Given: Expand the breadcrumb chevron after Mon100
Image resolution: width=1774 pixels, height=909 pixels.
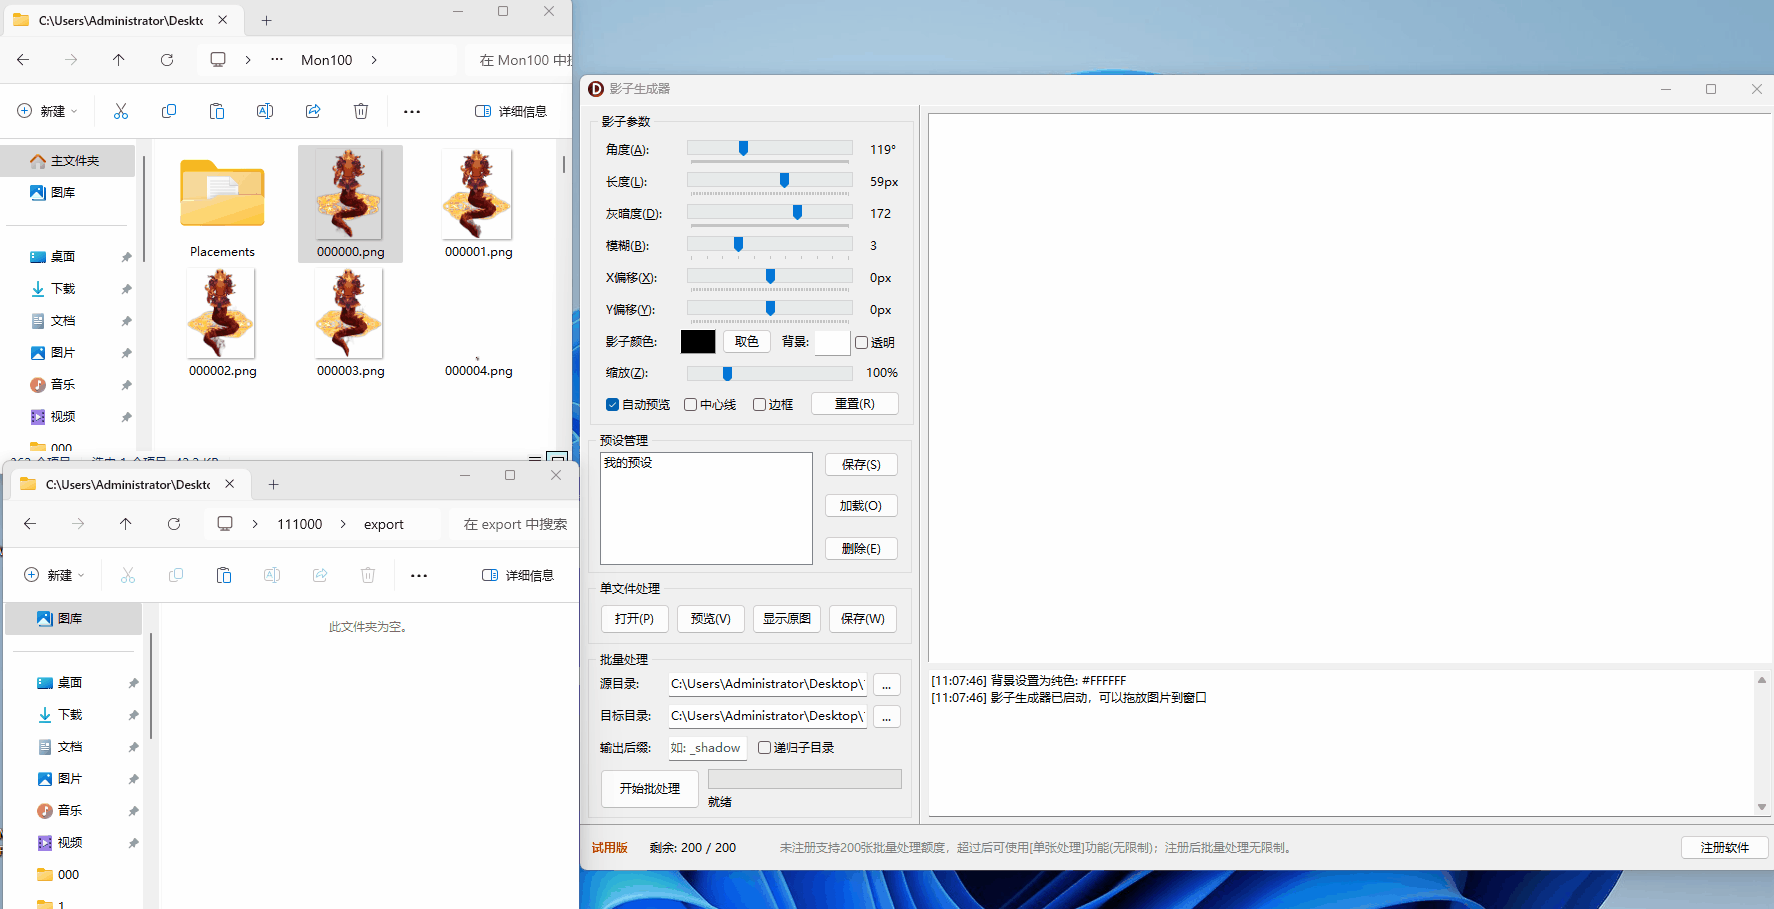Looking at the screenshot, I should [x=373, y=60].
